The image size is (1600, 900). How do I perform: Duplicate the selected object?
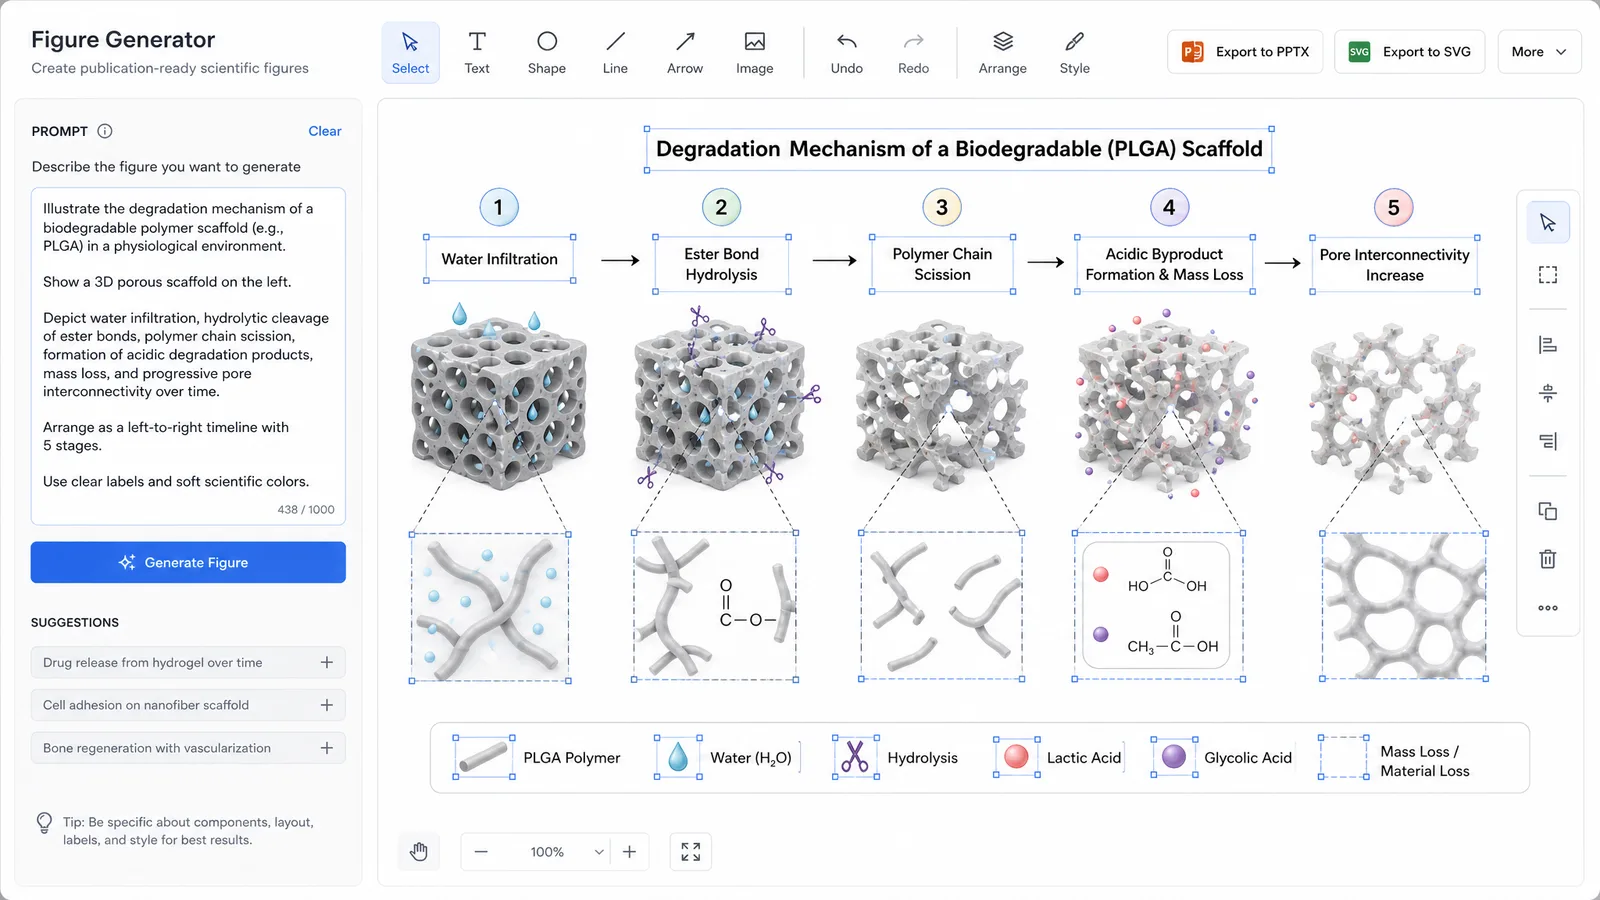(1548, 511)
